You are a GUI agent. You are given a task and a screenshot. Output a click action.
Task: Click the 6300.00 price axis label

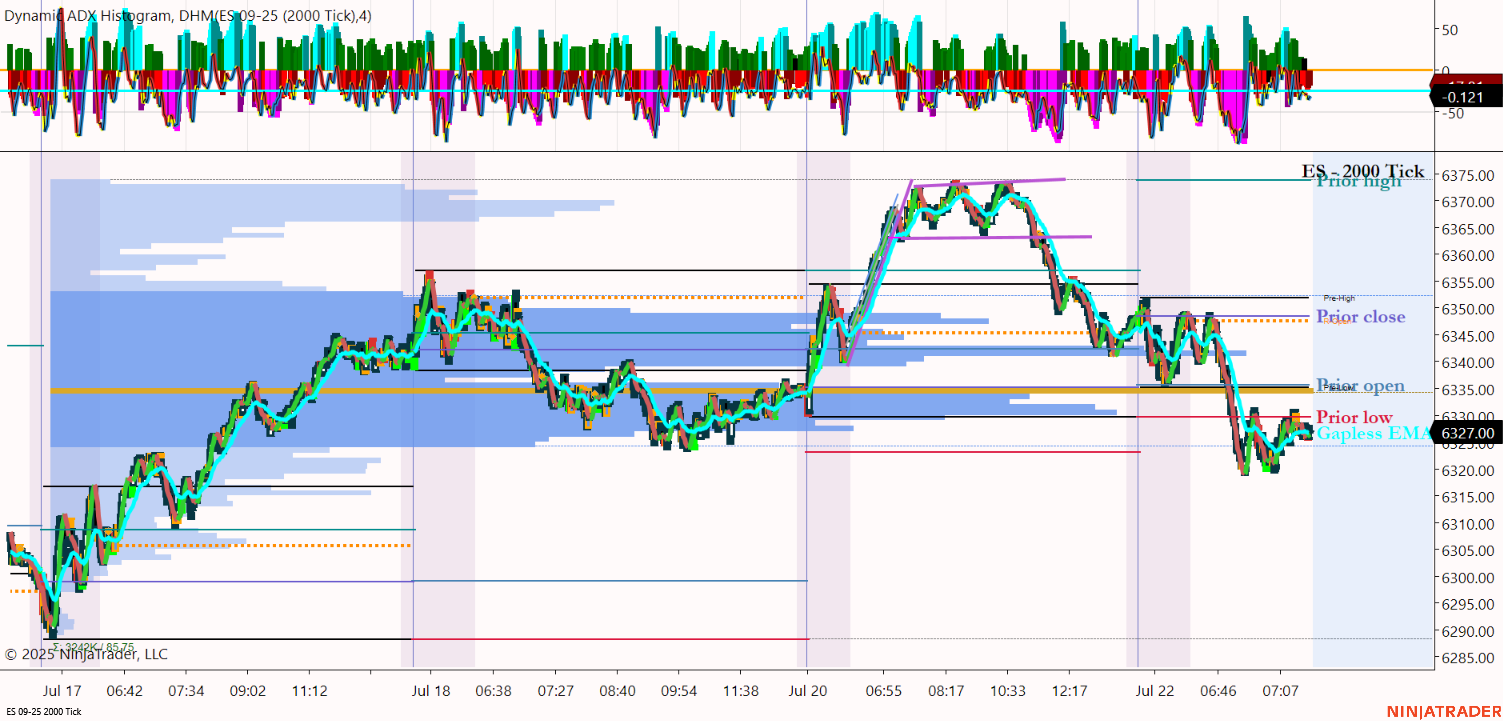coord(1466,578)
